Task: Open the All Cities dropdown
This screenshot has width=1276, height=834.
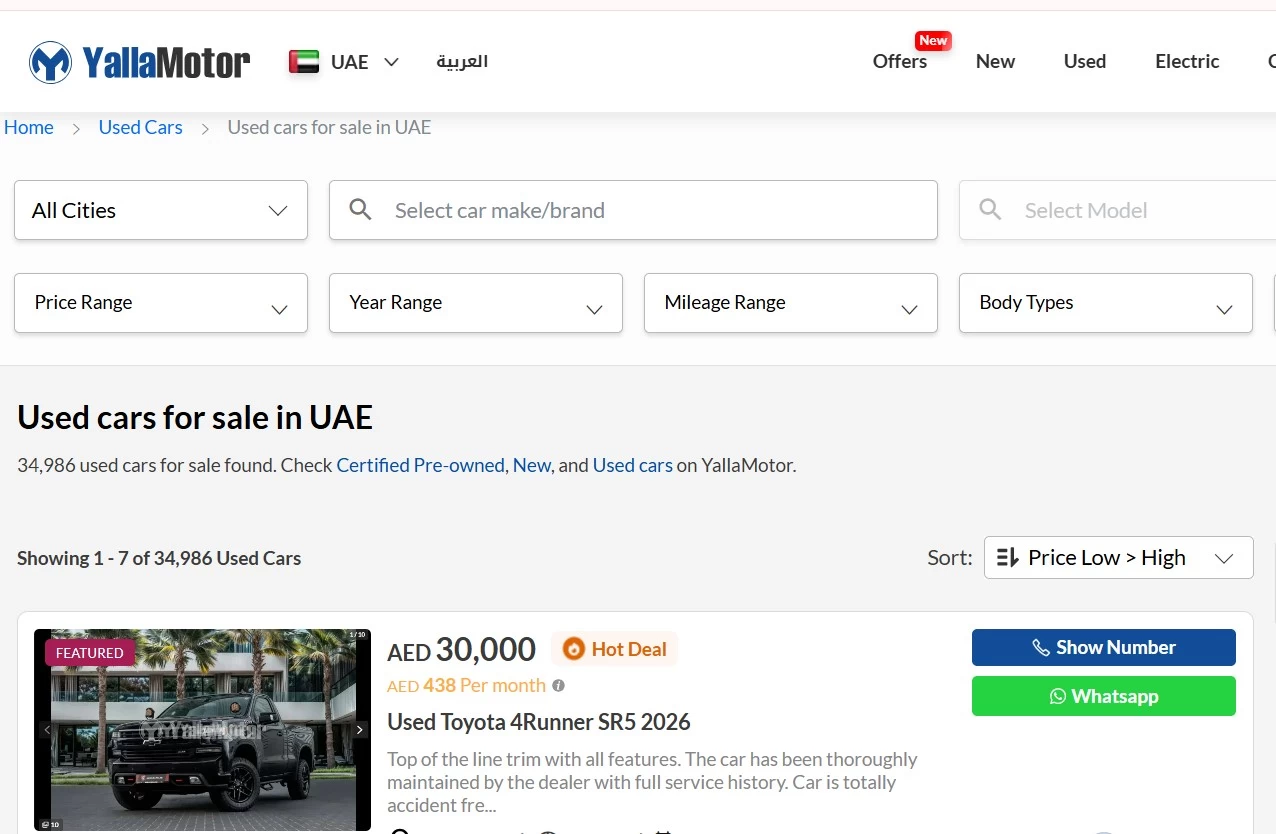Action: click(x=160, y=210)
